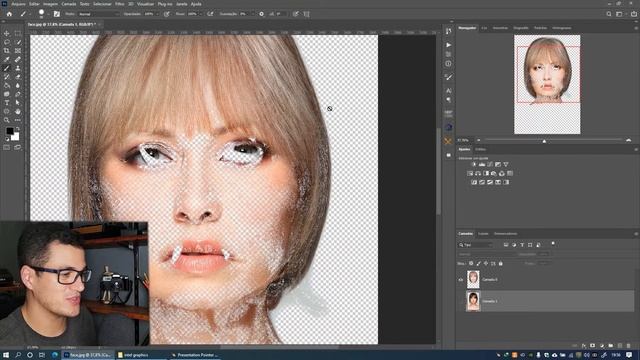
Task: Switch to the Histograma tab
Action: click(x=562, y=28)
